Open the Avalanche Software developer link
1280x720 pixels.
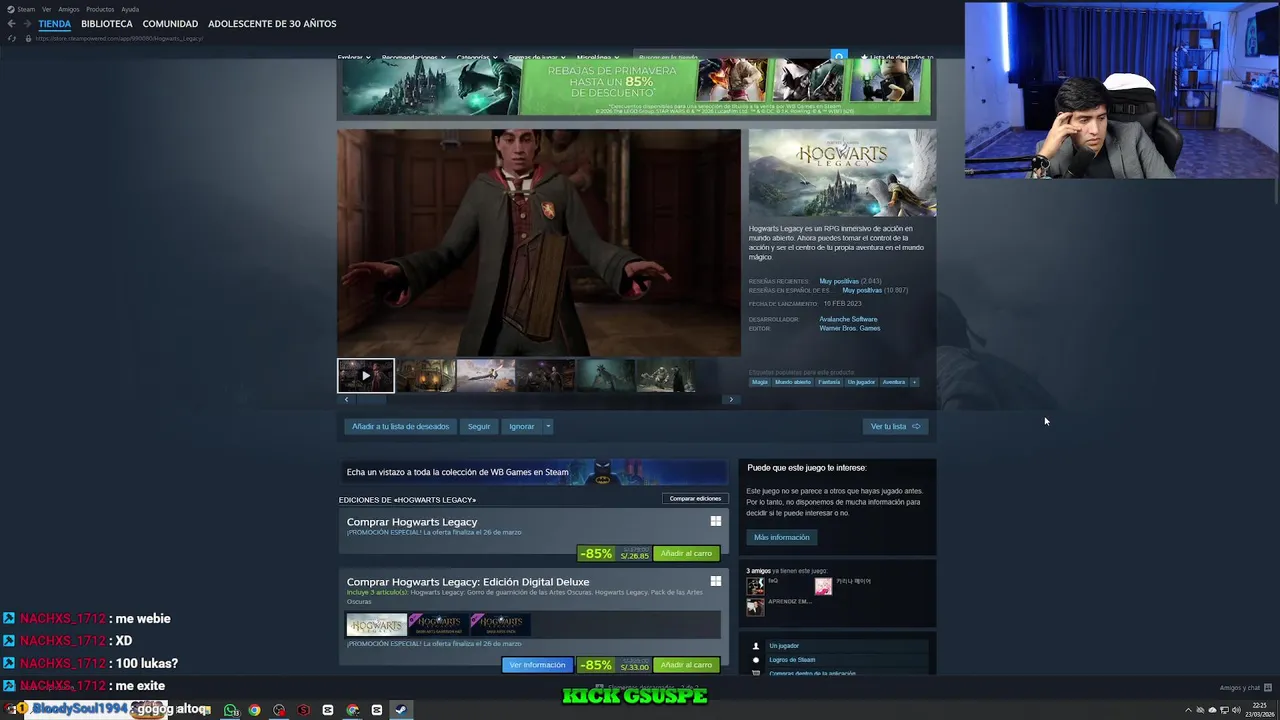coord(848,319)
